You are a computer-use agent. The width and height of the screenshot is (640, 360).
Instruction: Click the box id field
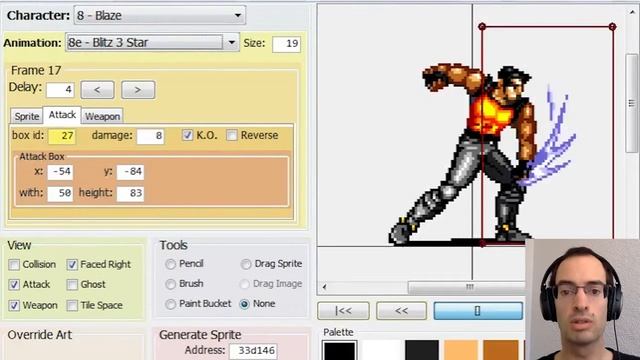(62, 136)
